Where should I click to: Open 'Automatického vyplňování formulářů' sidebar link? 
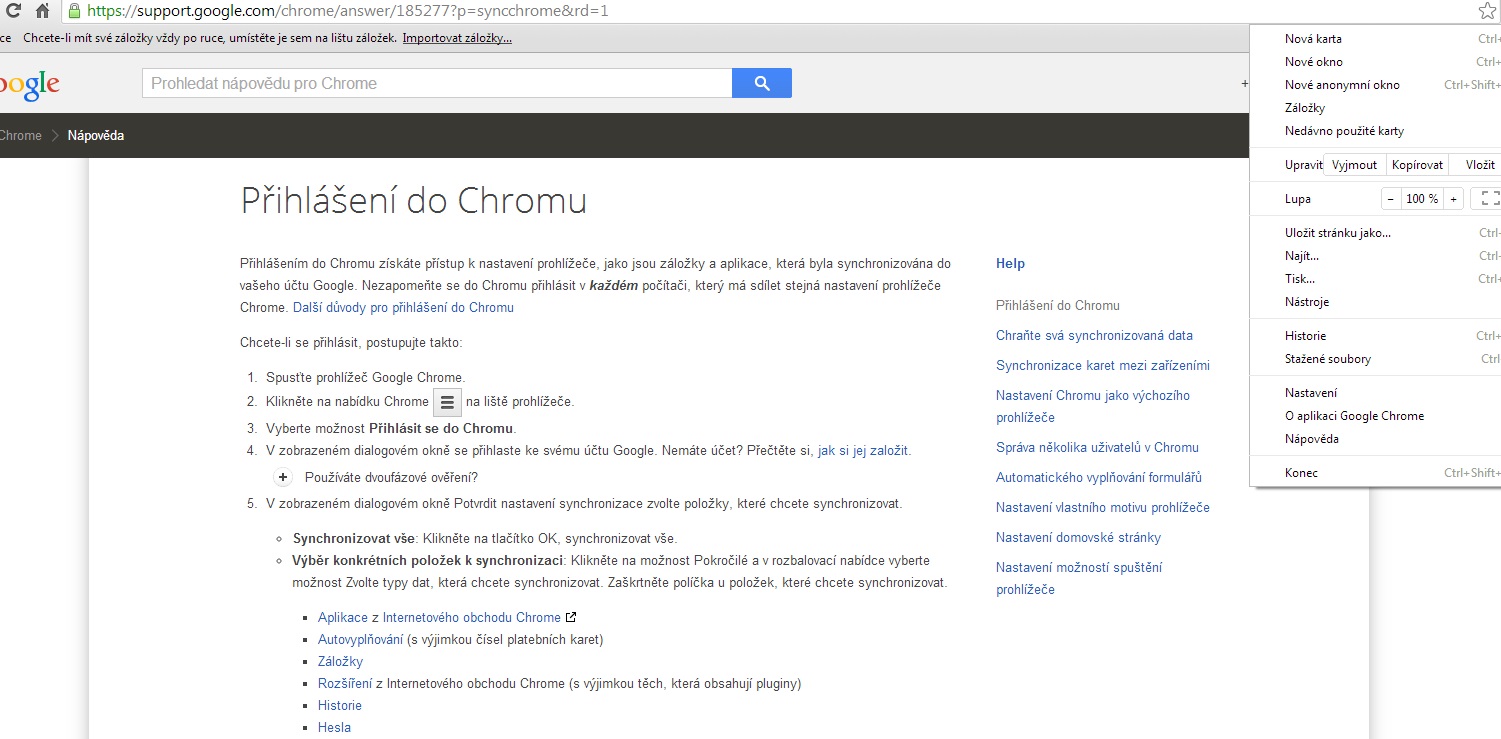click(x=1099, y=477)
